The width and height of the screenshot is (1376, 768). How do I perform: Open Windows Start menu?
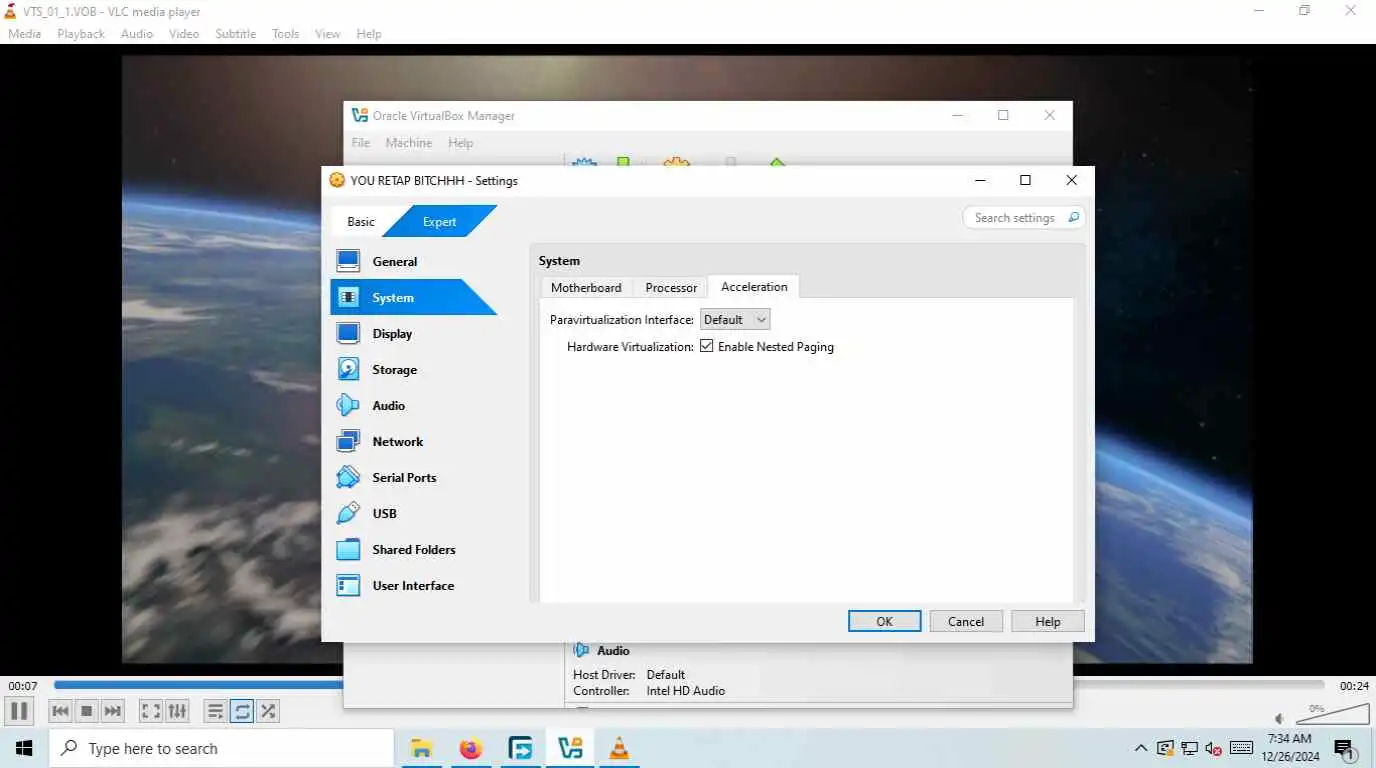24,748
